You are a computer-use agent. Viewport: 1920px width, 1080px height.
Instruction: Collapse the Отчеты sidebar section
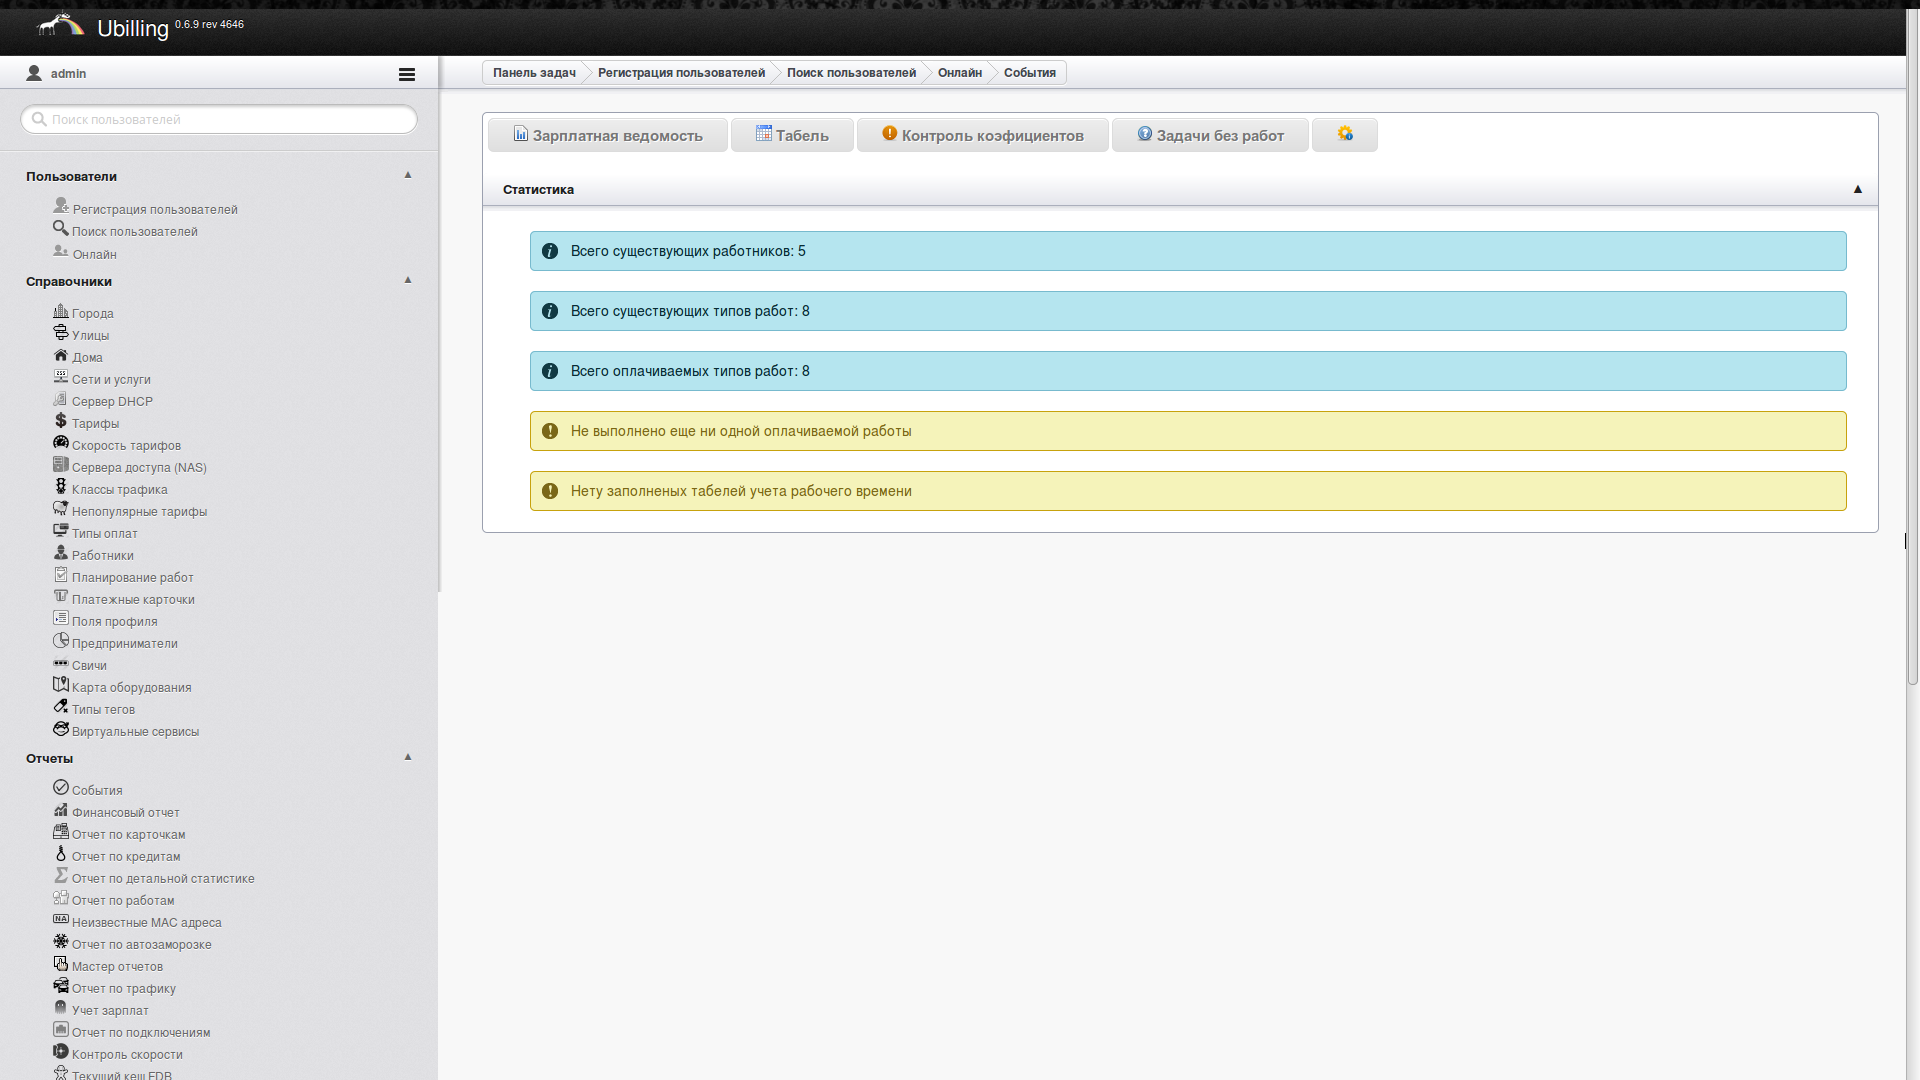(x=408, y=757)
